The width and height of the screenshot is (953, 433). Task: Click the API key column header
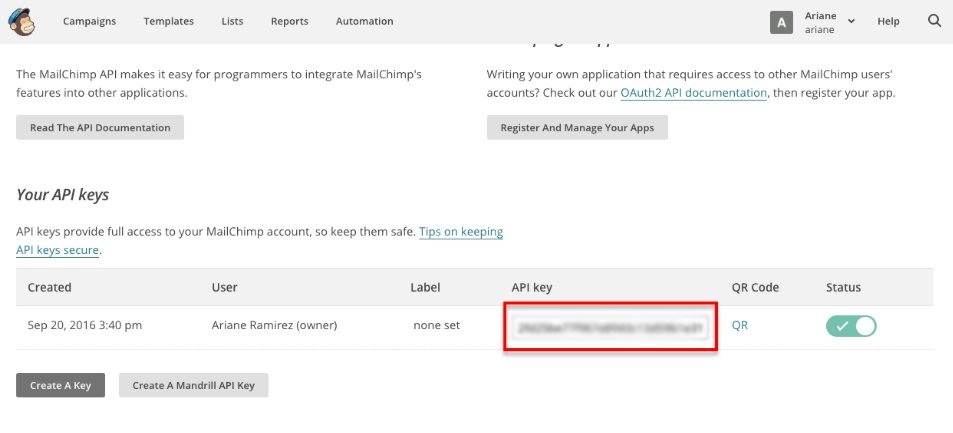[532, 288]
